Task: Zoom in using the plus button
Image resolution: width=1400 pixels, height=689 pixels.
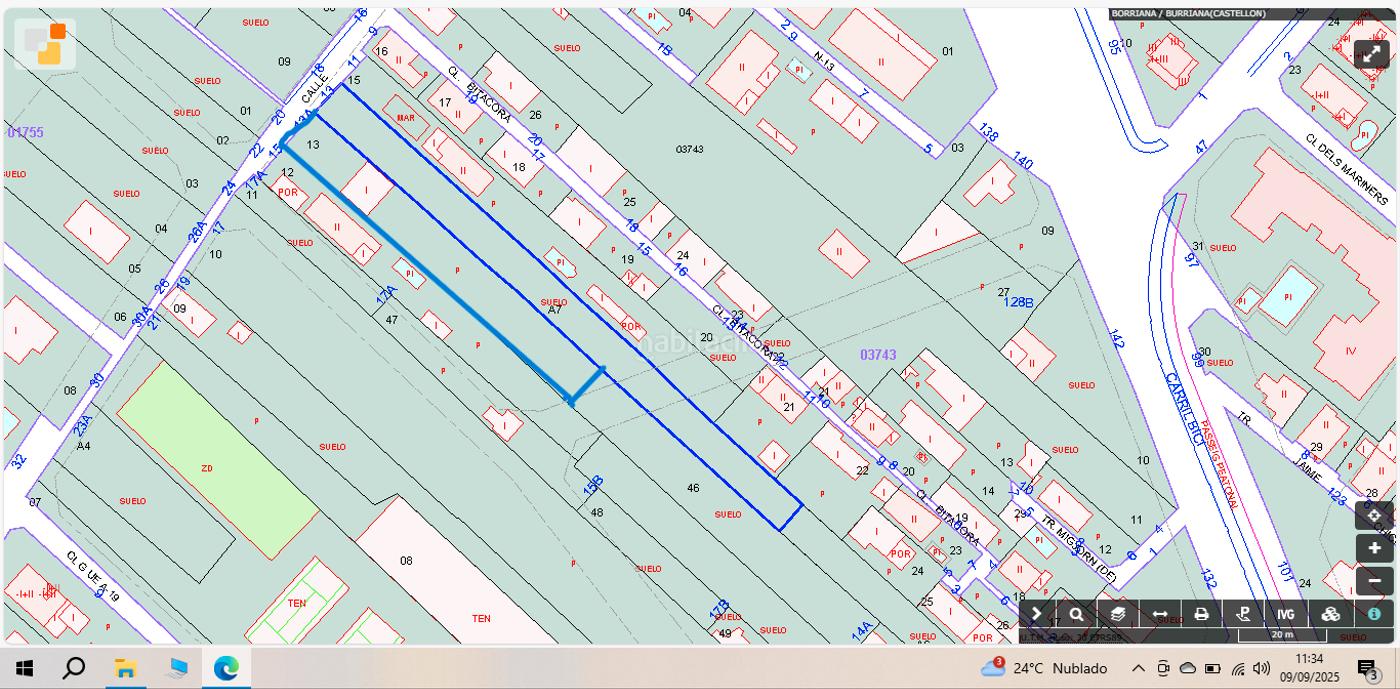Action: (1374, 548)
